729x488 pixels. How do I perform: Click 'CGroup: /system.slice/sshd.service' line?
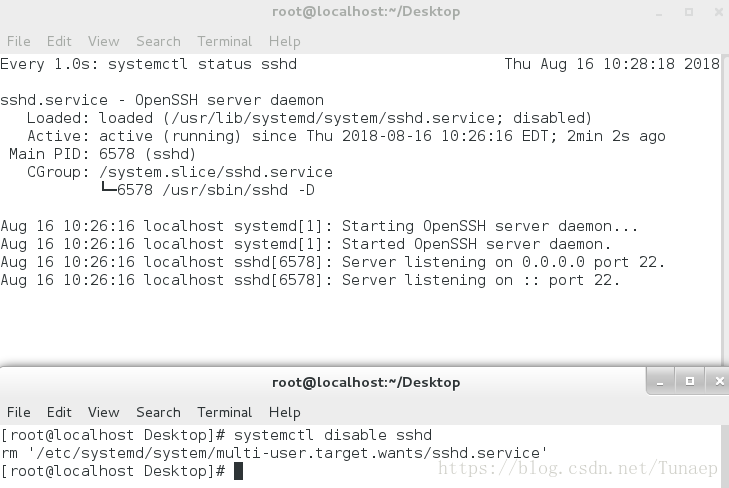pos(180,172)
